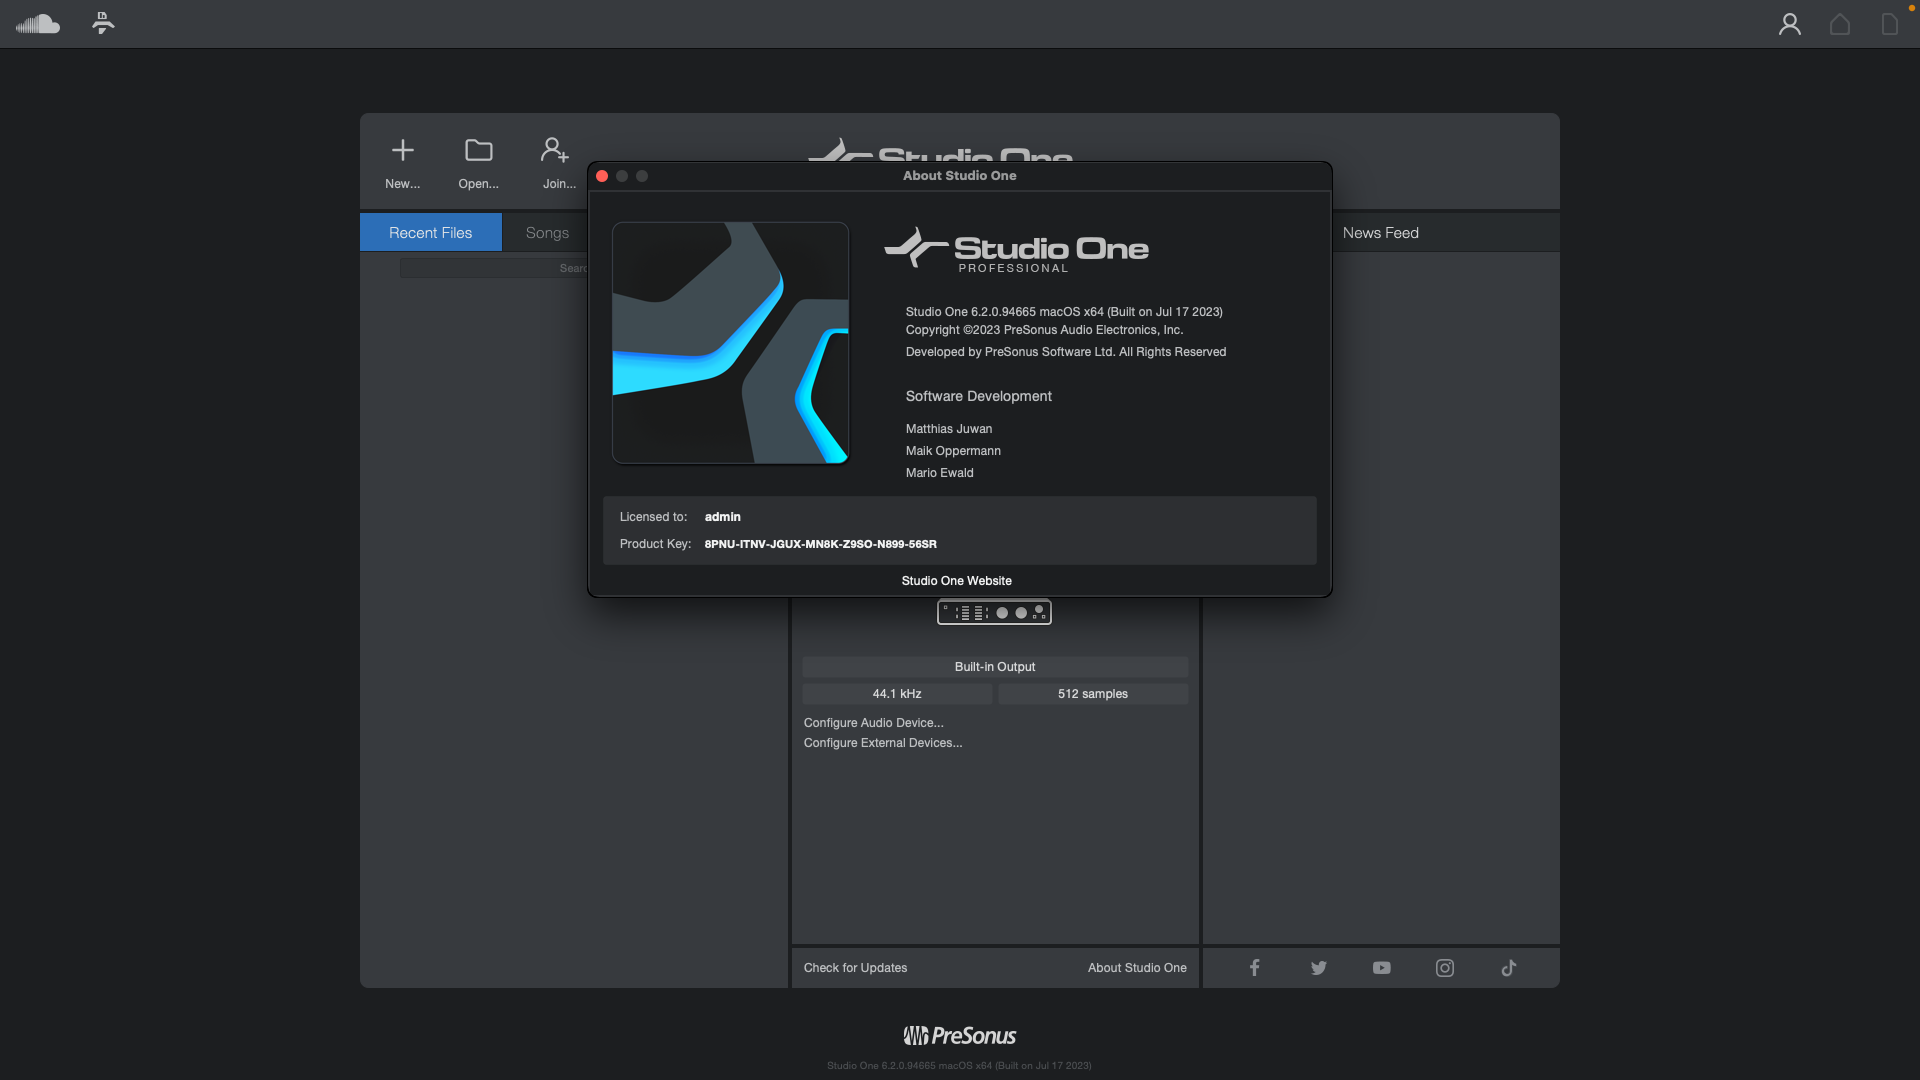Click the licensed user name admin

pyautogui.click(x=722, y=517)
